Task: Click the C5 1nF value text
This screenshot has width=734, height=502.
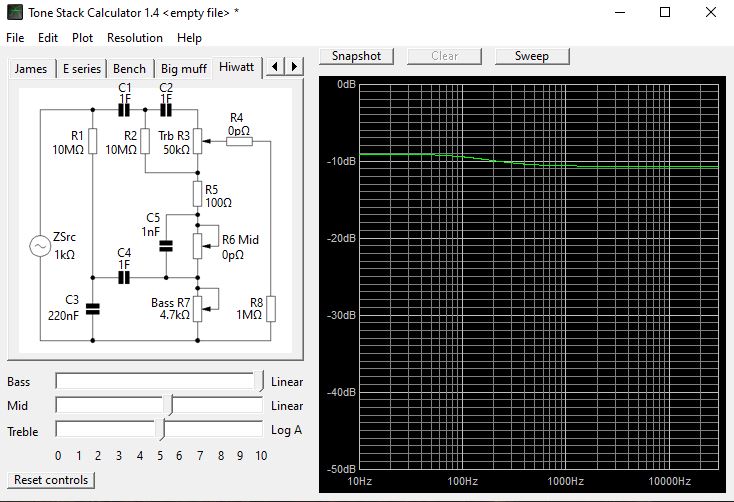Action: [150, 232]
